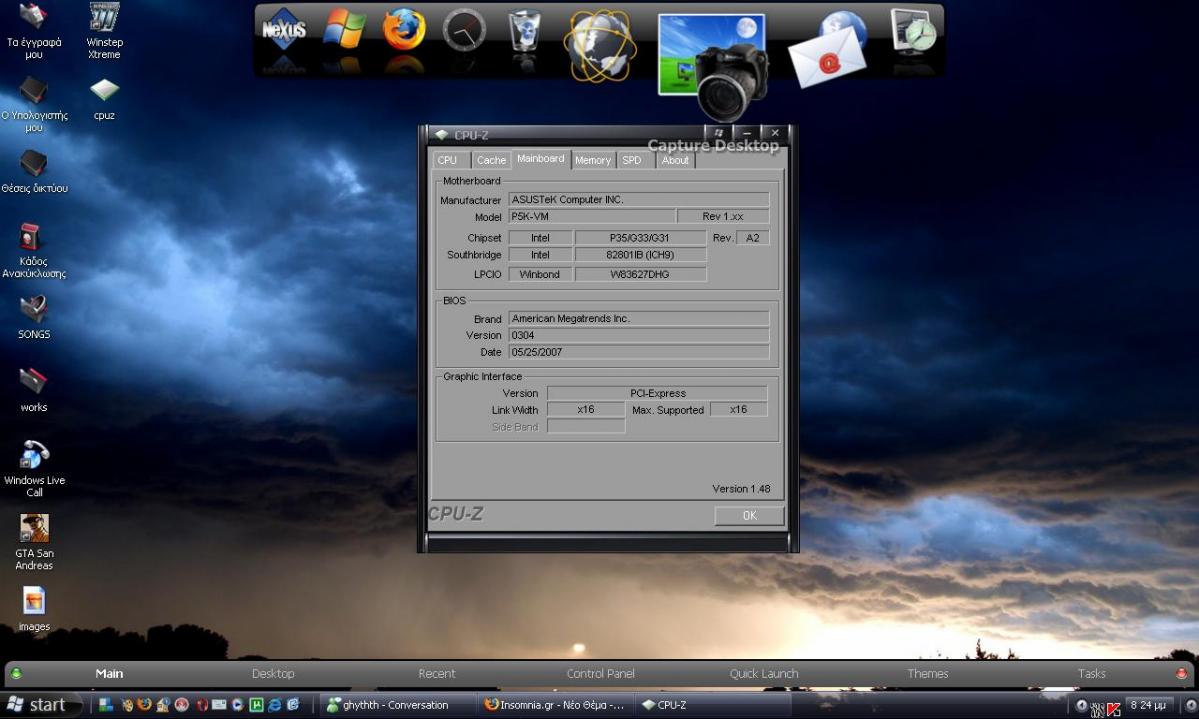Switch to the Cache tab in CPU-Z
1199x719 pixels.
491,160
